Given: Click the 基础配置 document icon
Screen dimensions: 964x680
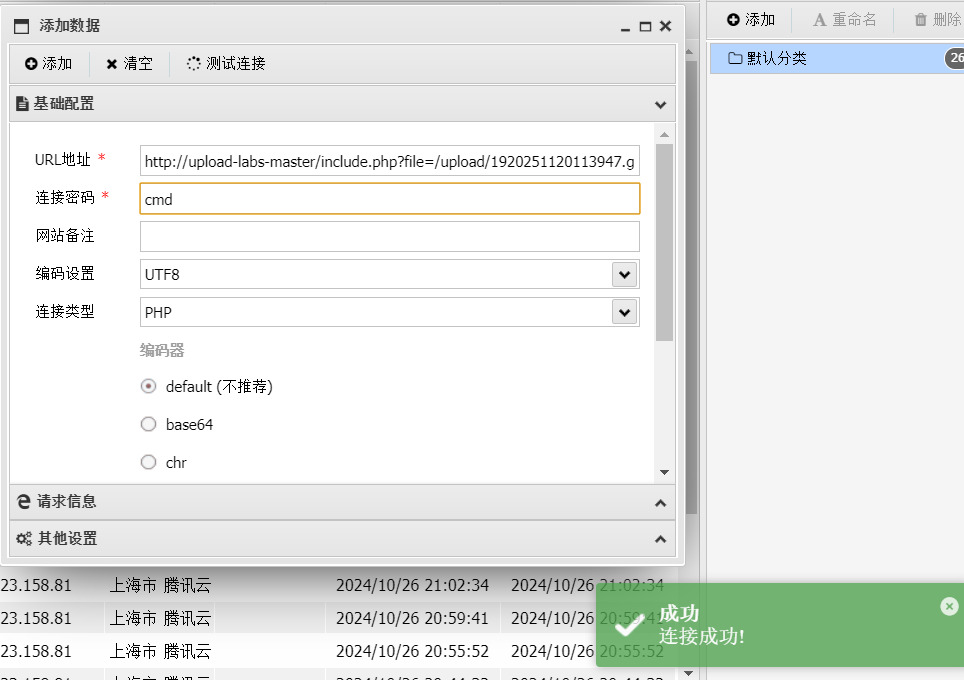Looking at the screenshot, I should point(22,104).
